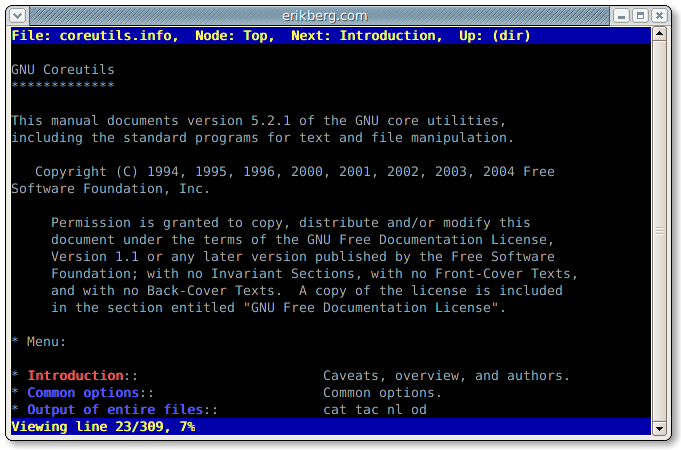Screen dimensions: 681x450
Task: Click the 'Permission is granted to copy' line
Action: 291,222
